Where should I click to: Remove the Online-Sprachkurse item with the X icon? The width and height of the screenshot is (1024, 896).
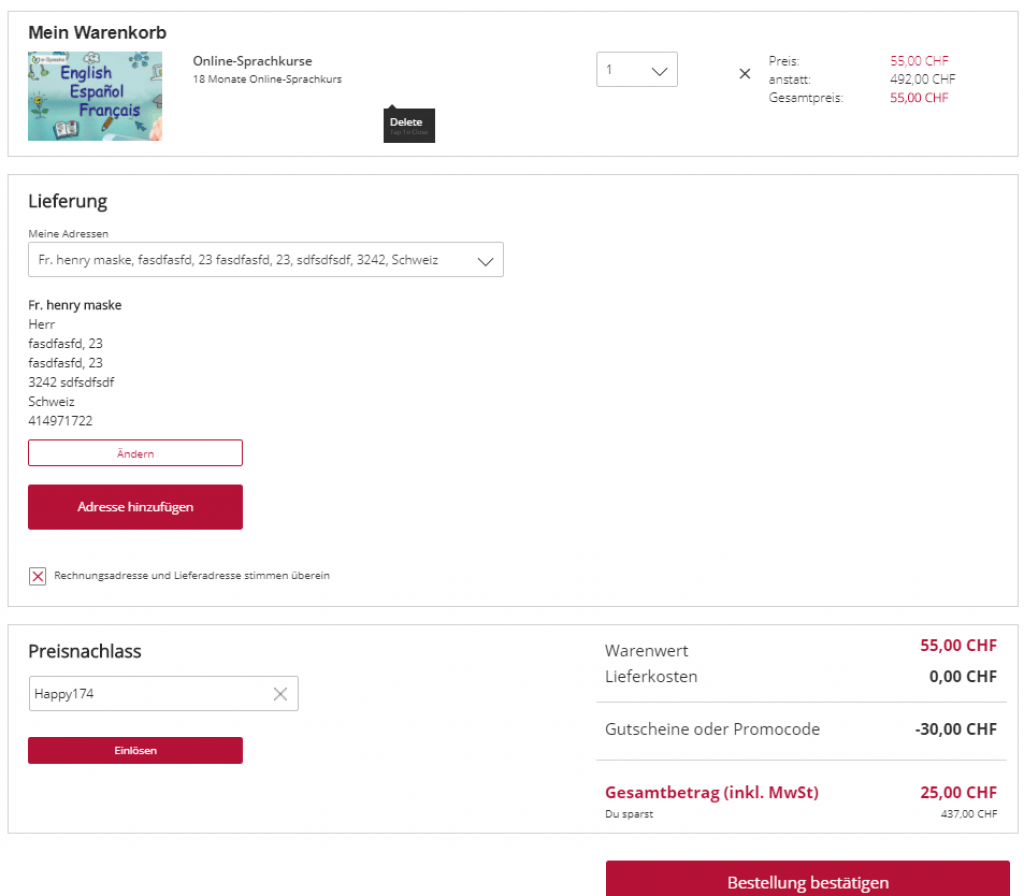coord(744,74)
